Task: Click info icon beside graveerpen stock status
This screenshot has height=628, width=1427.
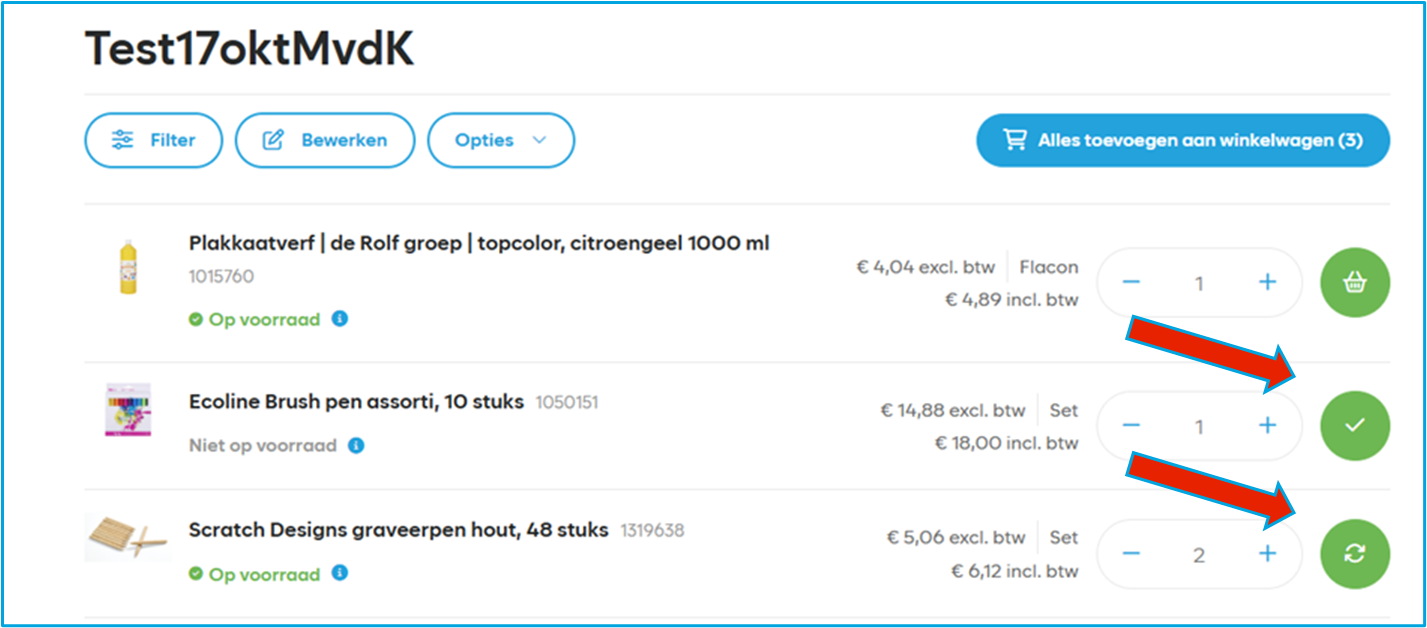Action: (340, 573)
